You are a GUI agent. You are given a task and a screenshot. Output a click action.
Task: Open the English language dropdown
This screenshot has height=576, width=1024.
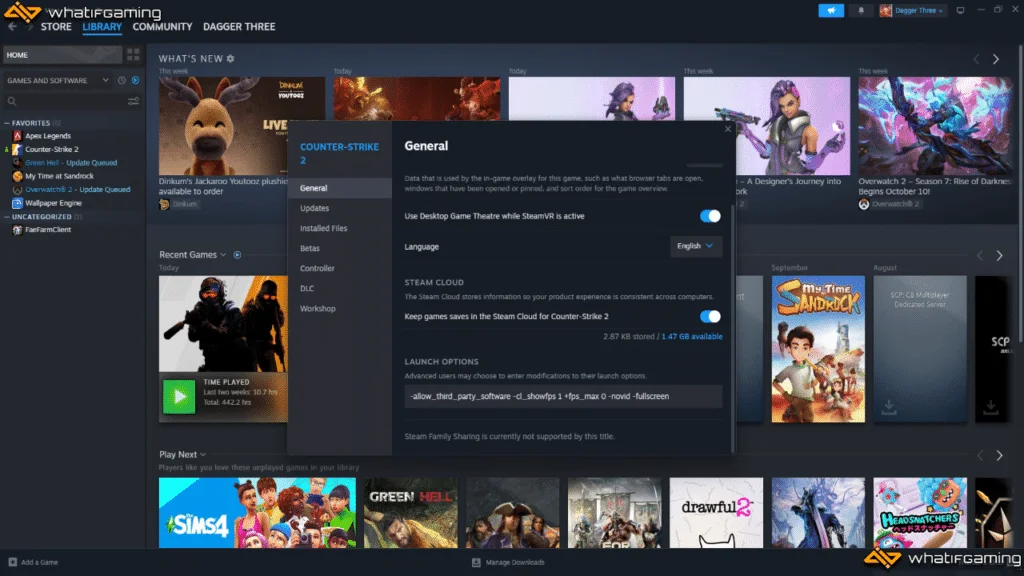pyautogui.click(x=695, y=246)
